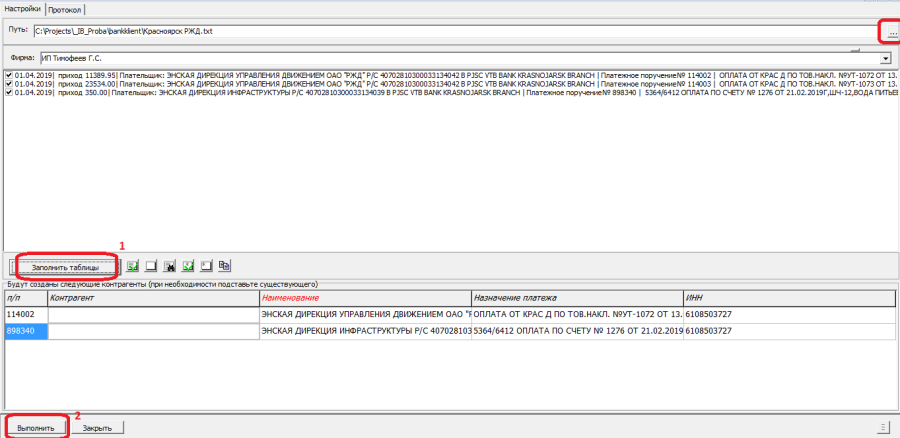Click the fifth toolbar icon with small box
900x438 pixels.
206,267
